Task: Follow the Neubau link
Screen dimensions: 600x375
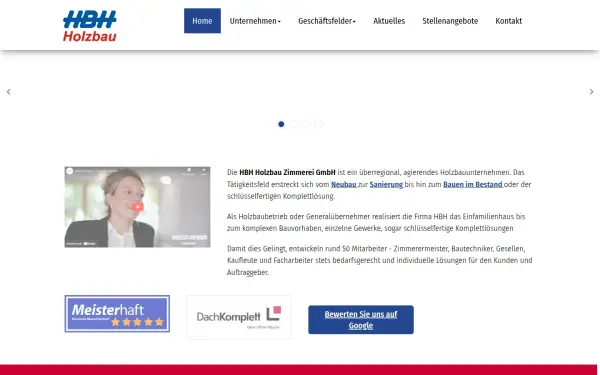Action: [344, 184]
